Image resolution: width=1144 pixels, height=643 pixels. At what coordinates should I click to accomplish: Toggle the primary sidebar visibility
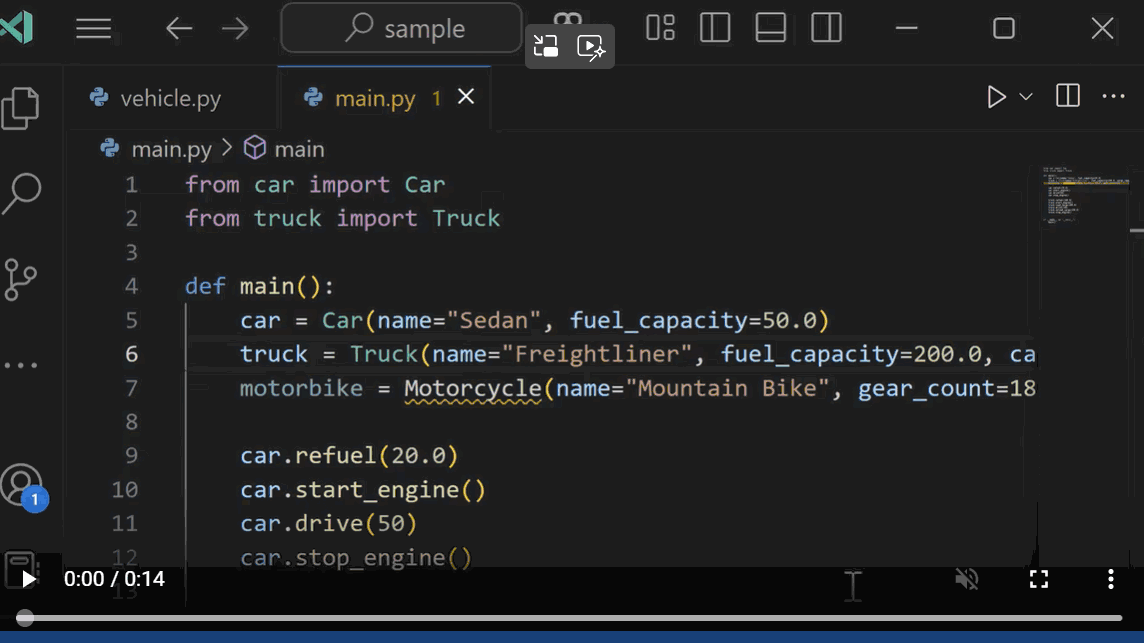(714, 28)
